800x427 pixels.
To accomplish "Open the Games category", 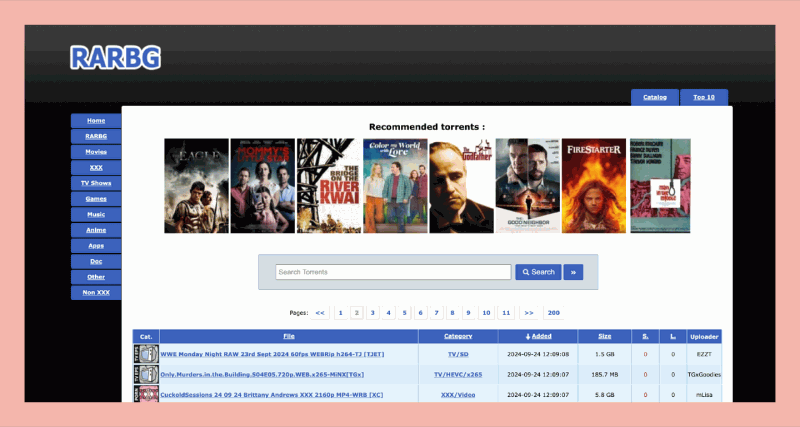I will point(96,198).
